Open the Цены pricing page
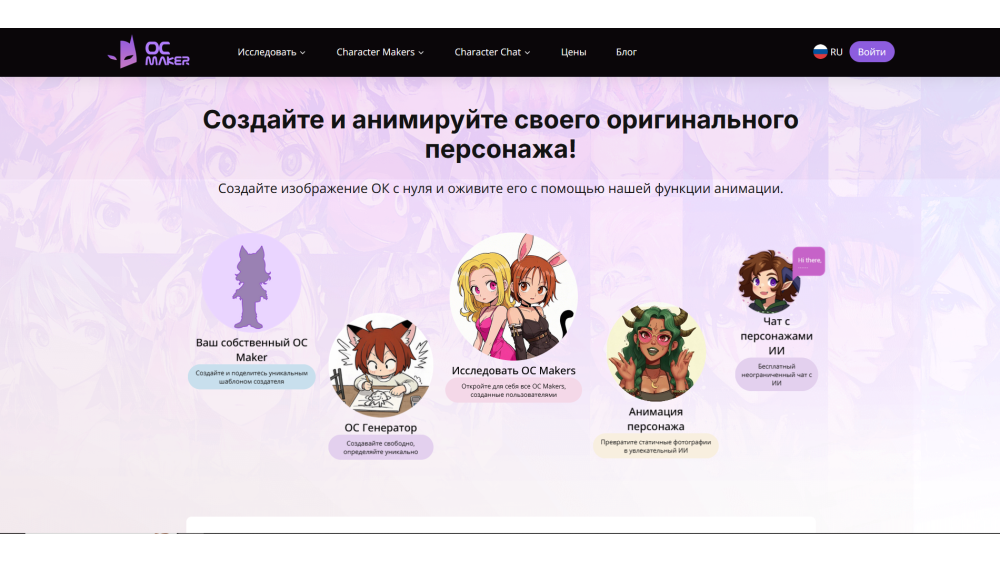 click(x=574, y=52)
